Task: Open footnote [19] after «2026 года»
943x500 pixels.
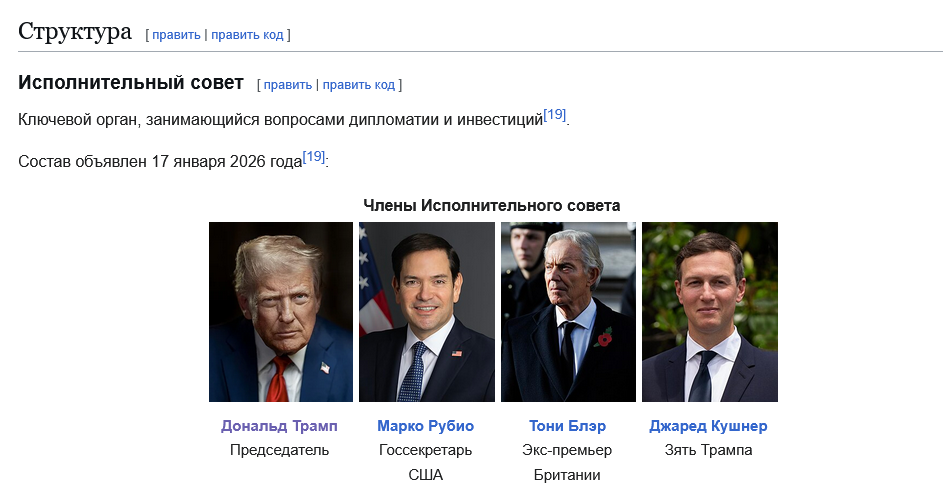Action: [313, 156]
